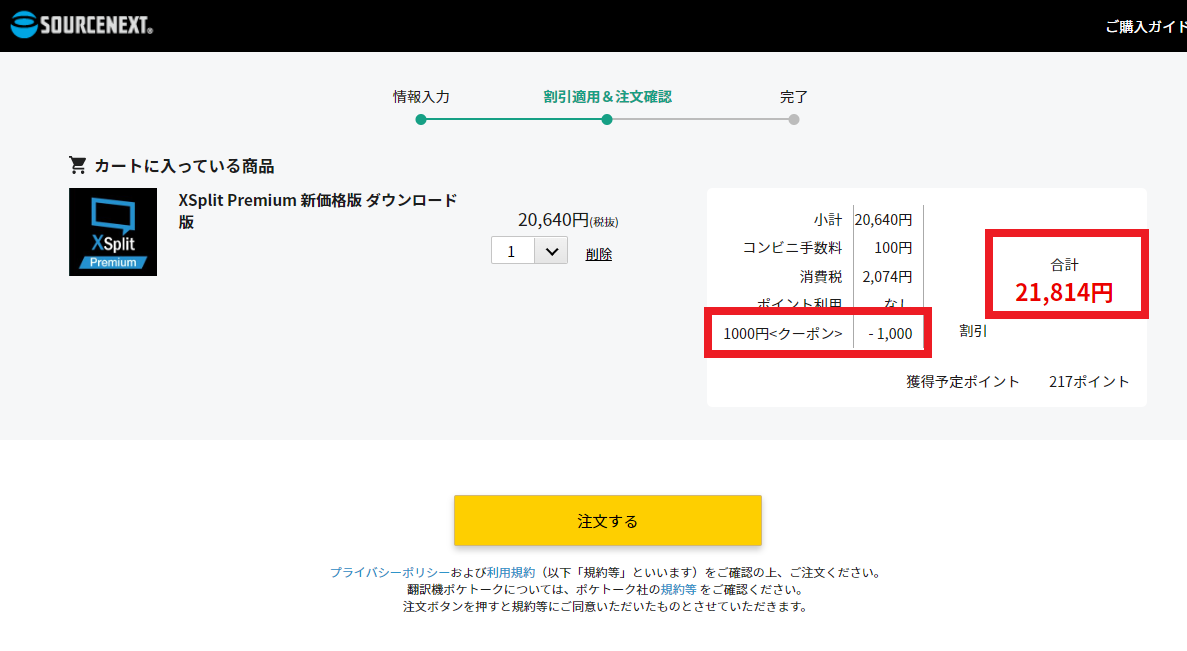Click the green dot under 割引適用＆注文確認 step
Image resolution: width=1187 pixels, height=651 pixels.
tap(607, 120)
